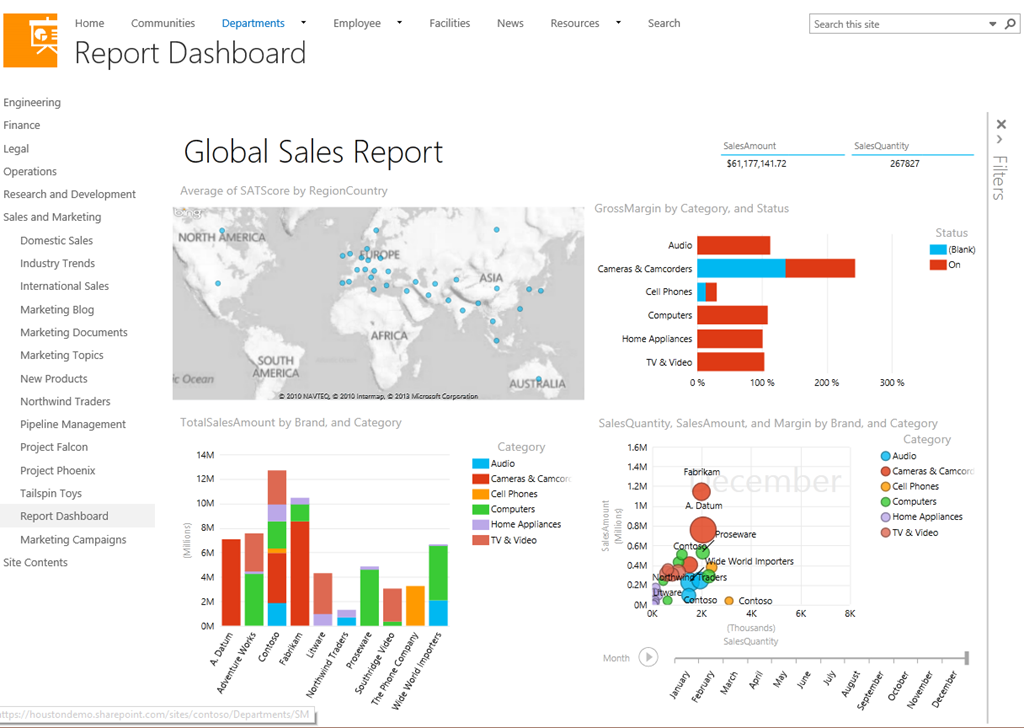The height and width of the screenshot is (728, 1024).
Task: Click the SalesAmount card value
Action: [756, 164]
